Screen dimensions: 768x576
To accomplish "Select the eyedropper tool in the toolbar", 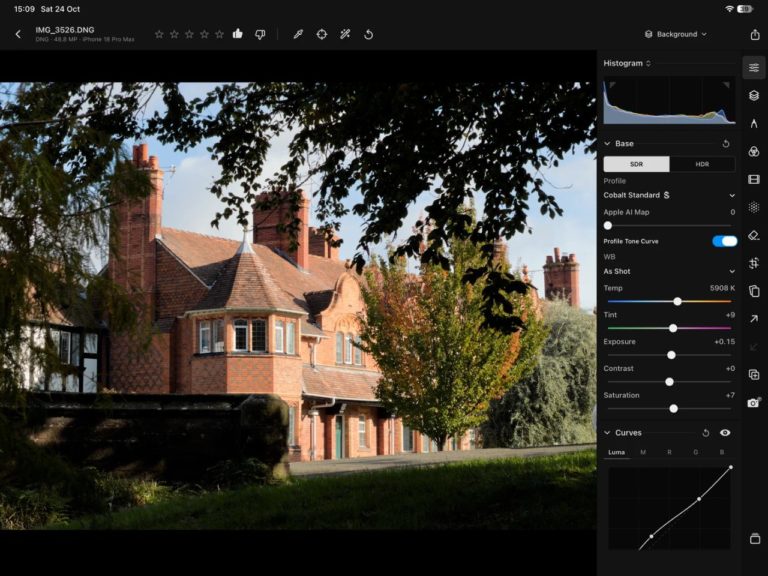I will pyautogui.click(x=298, y=34).
